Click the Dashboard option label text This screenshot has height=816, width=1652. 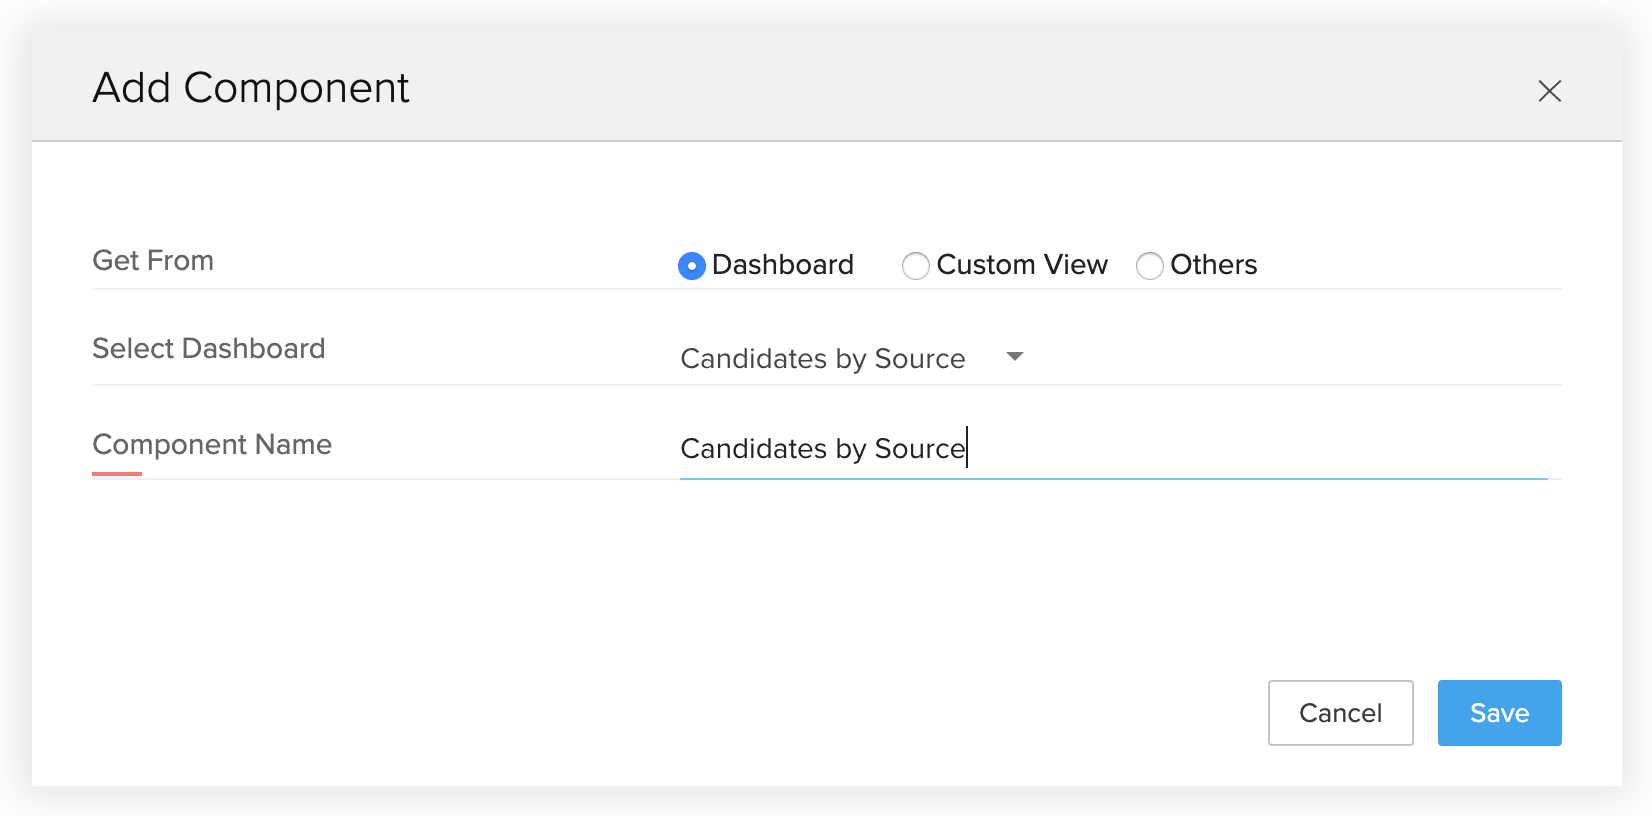coord(783,265)
